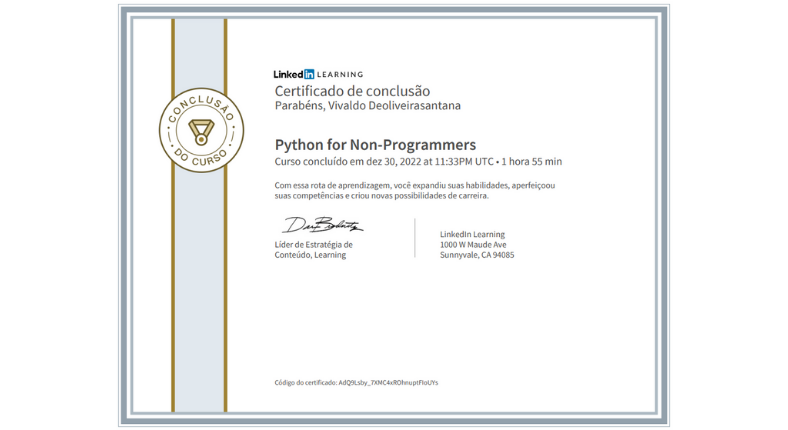Select the 'Certificado de conclusão' heading
This screenshot has height=430, width=788.
pos(352,91)
